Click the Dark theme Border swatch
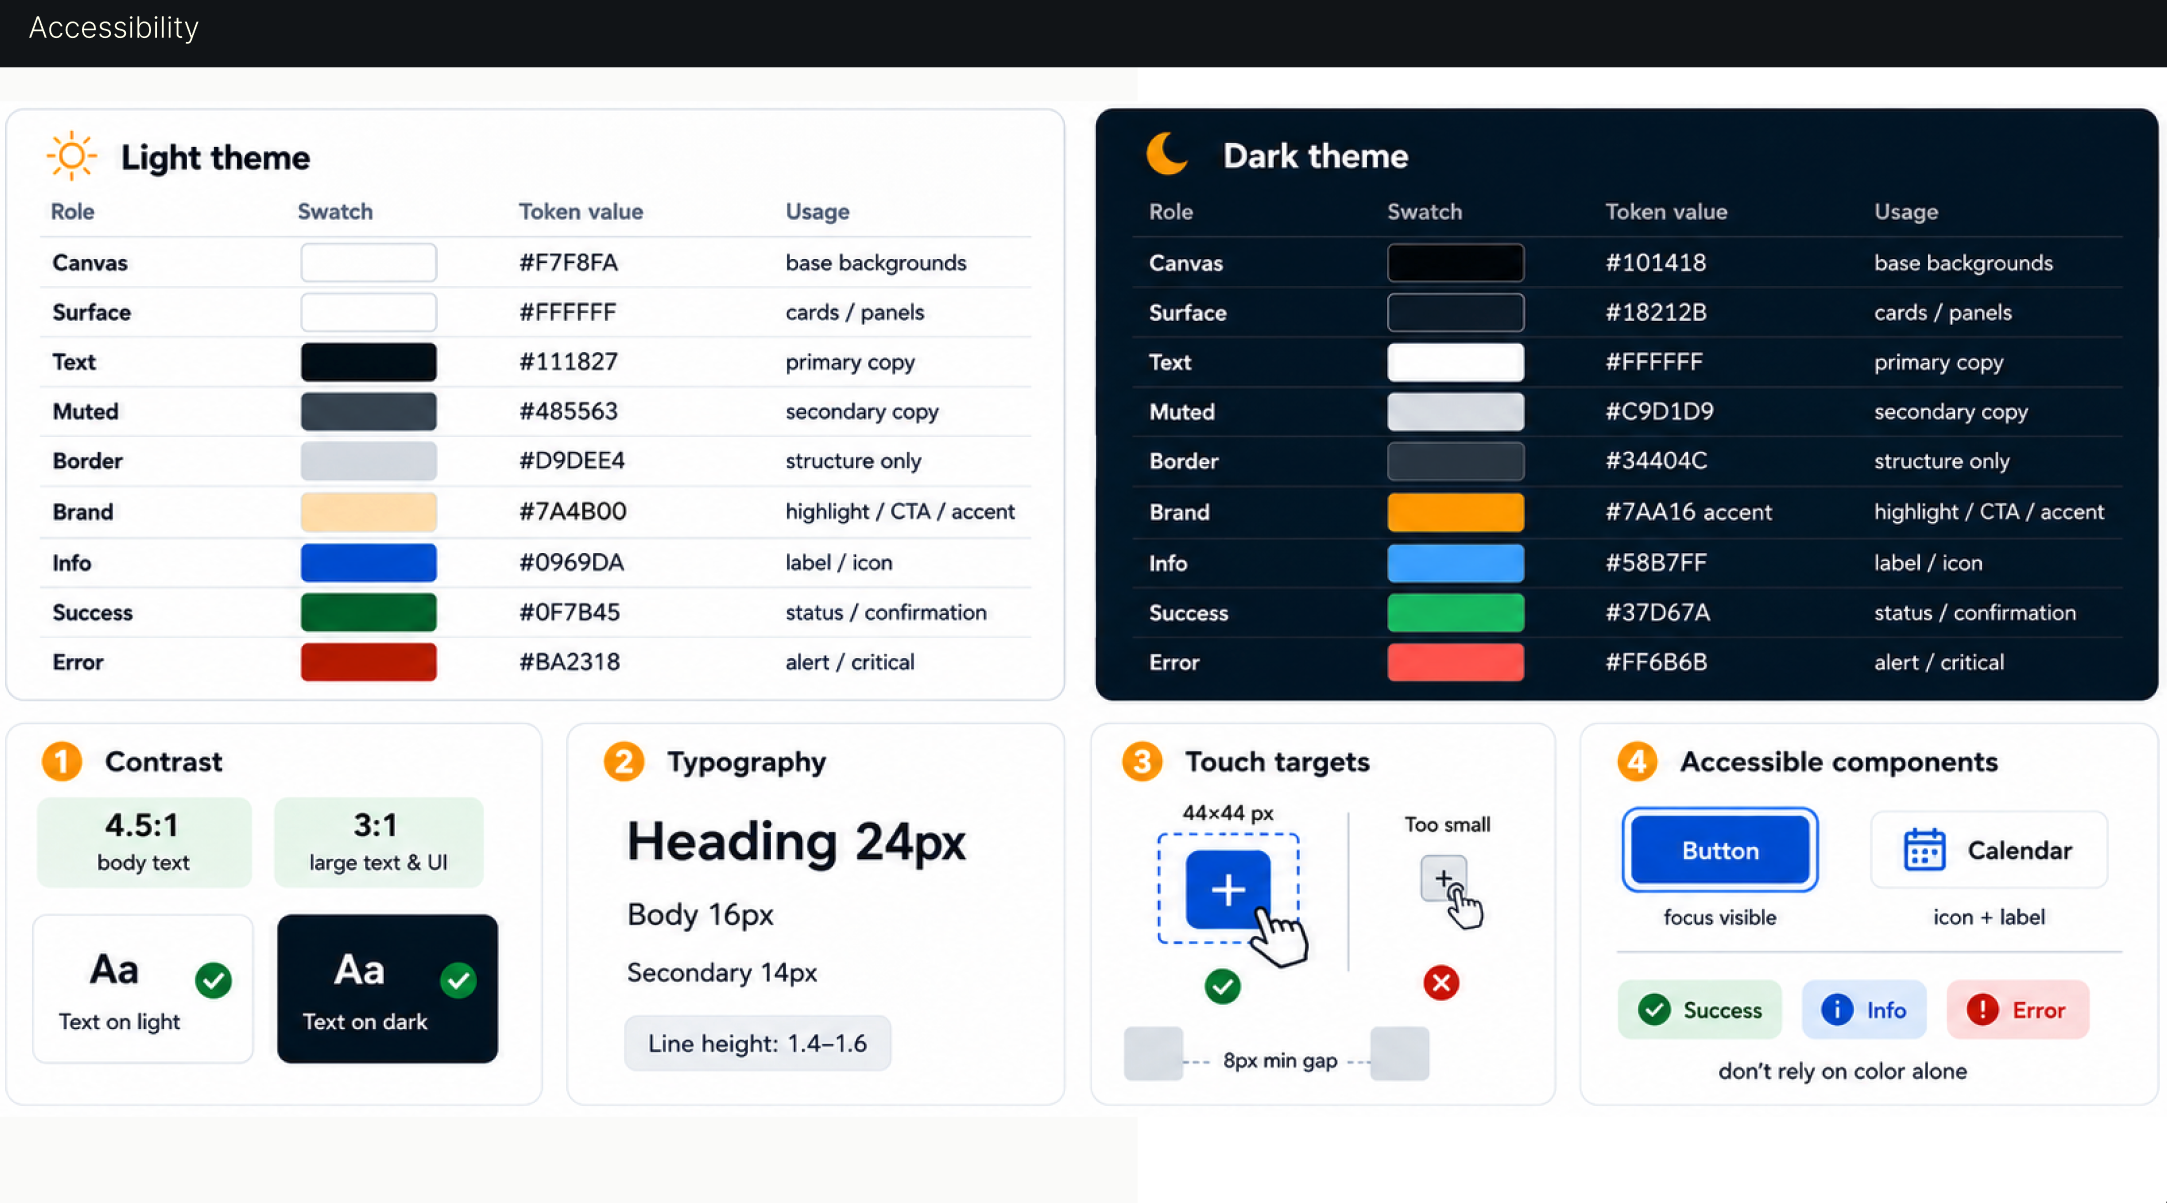Screen dimensions: 2167x1203 (x=1456, y=461)
